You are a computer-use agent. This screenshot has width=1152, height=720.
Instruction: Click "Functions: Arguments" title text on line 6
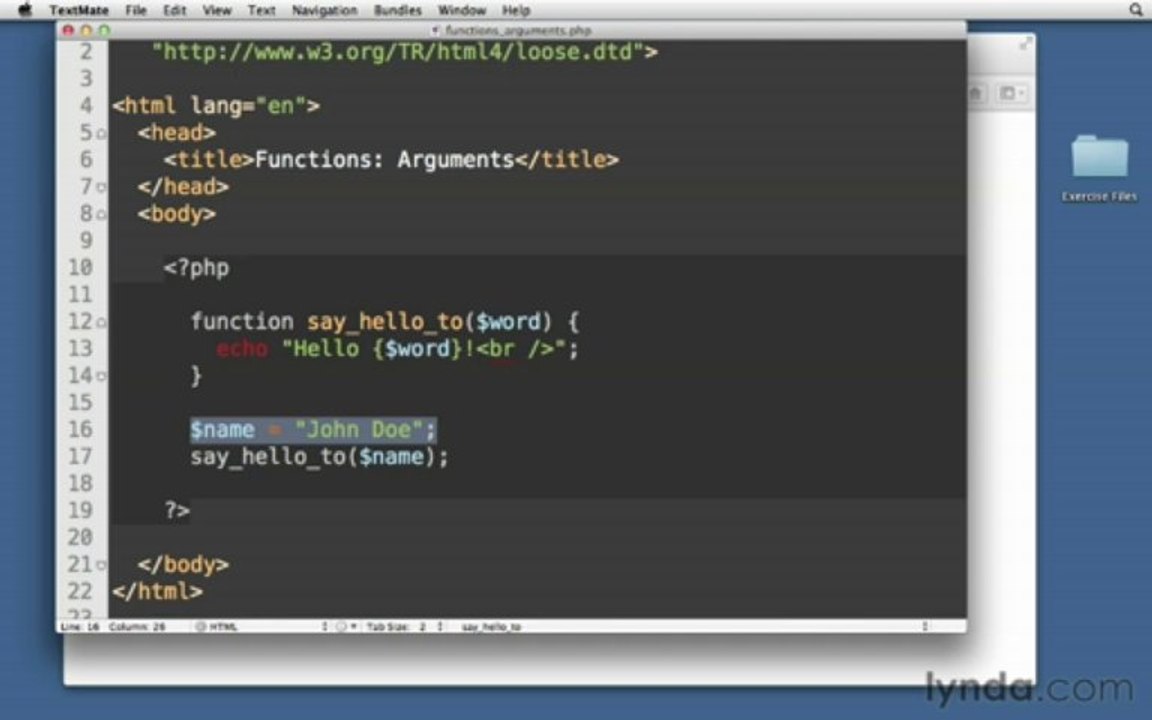click(x=384, y=159)
